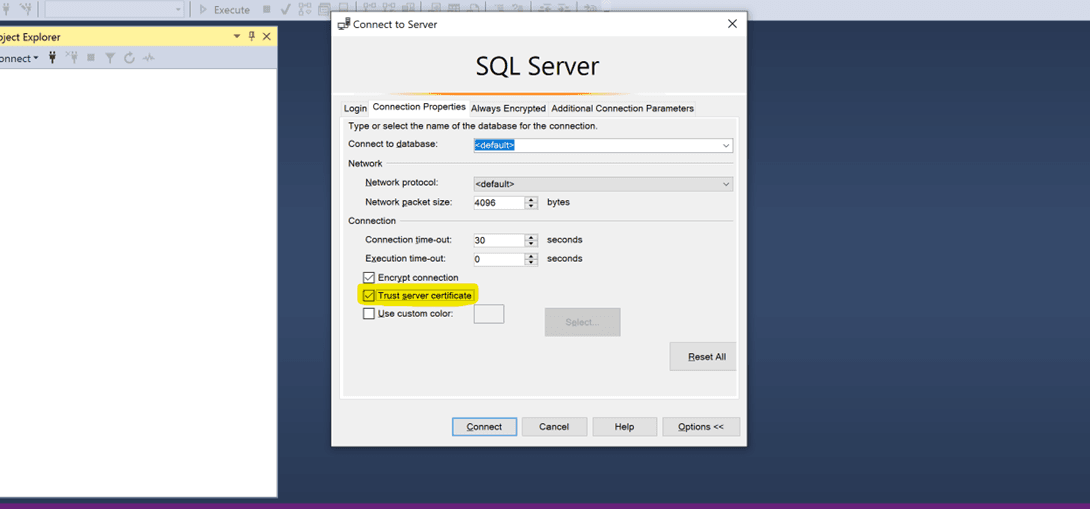Click the Disconnect icon in Object Explorer toolbar
Screen dimensions: 1090x509
pyautogui.click(x=71, y=58)
